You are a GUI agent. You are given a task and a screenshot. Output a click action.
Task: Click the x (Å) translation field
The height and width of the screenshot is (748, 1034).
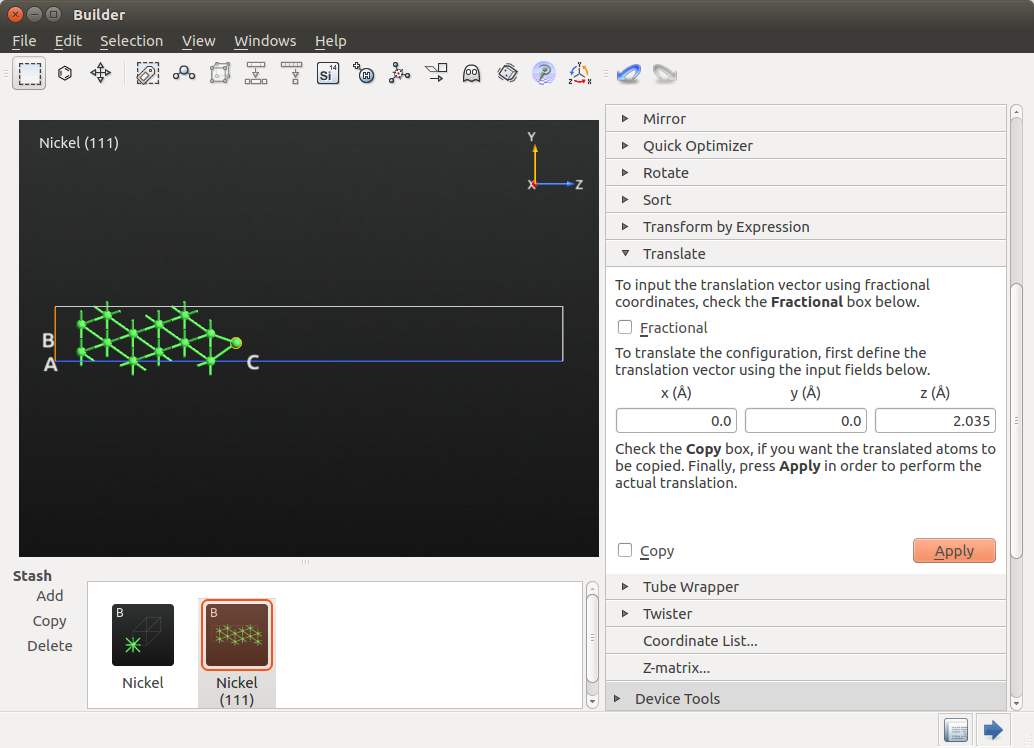[x=676, y=421]
